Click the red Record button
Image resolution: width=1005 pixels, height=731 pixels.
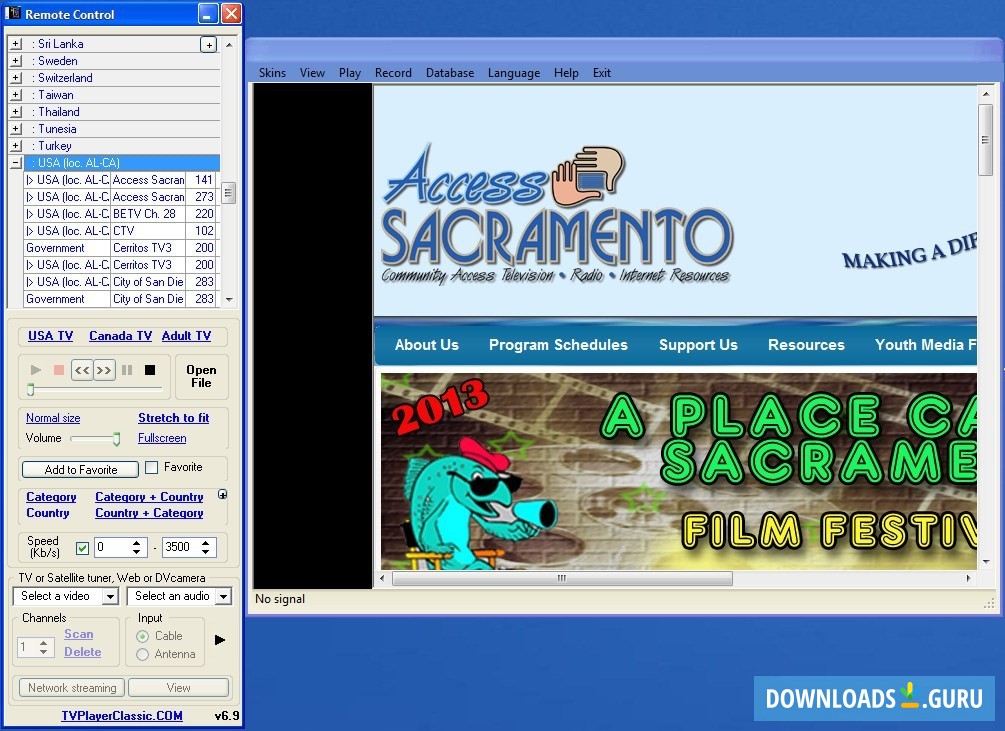[x=58, y=370]
